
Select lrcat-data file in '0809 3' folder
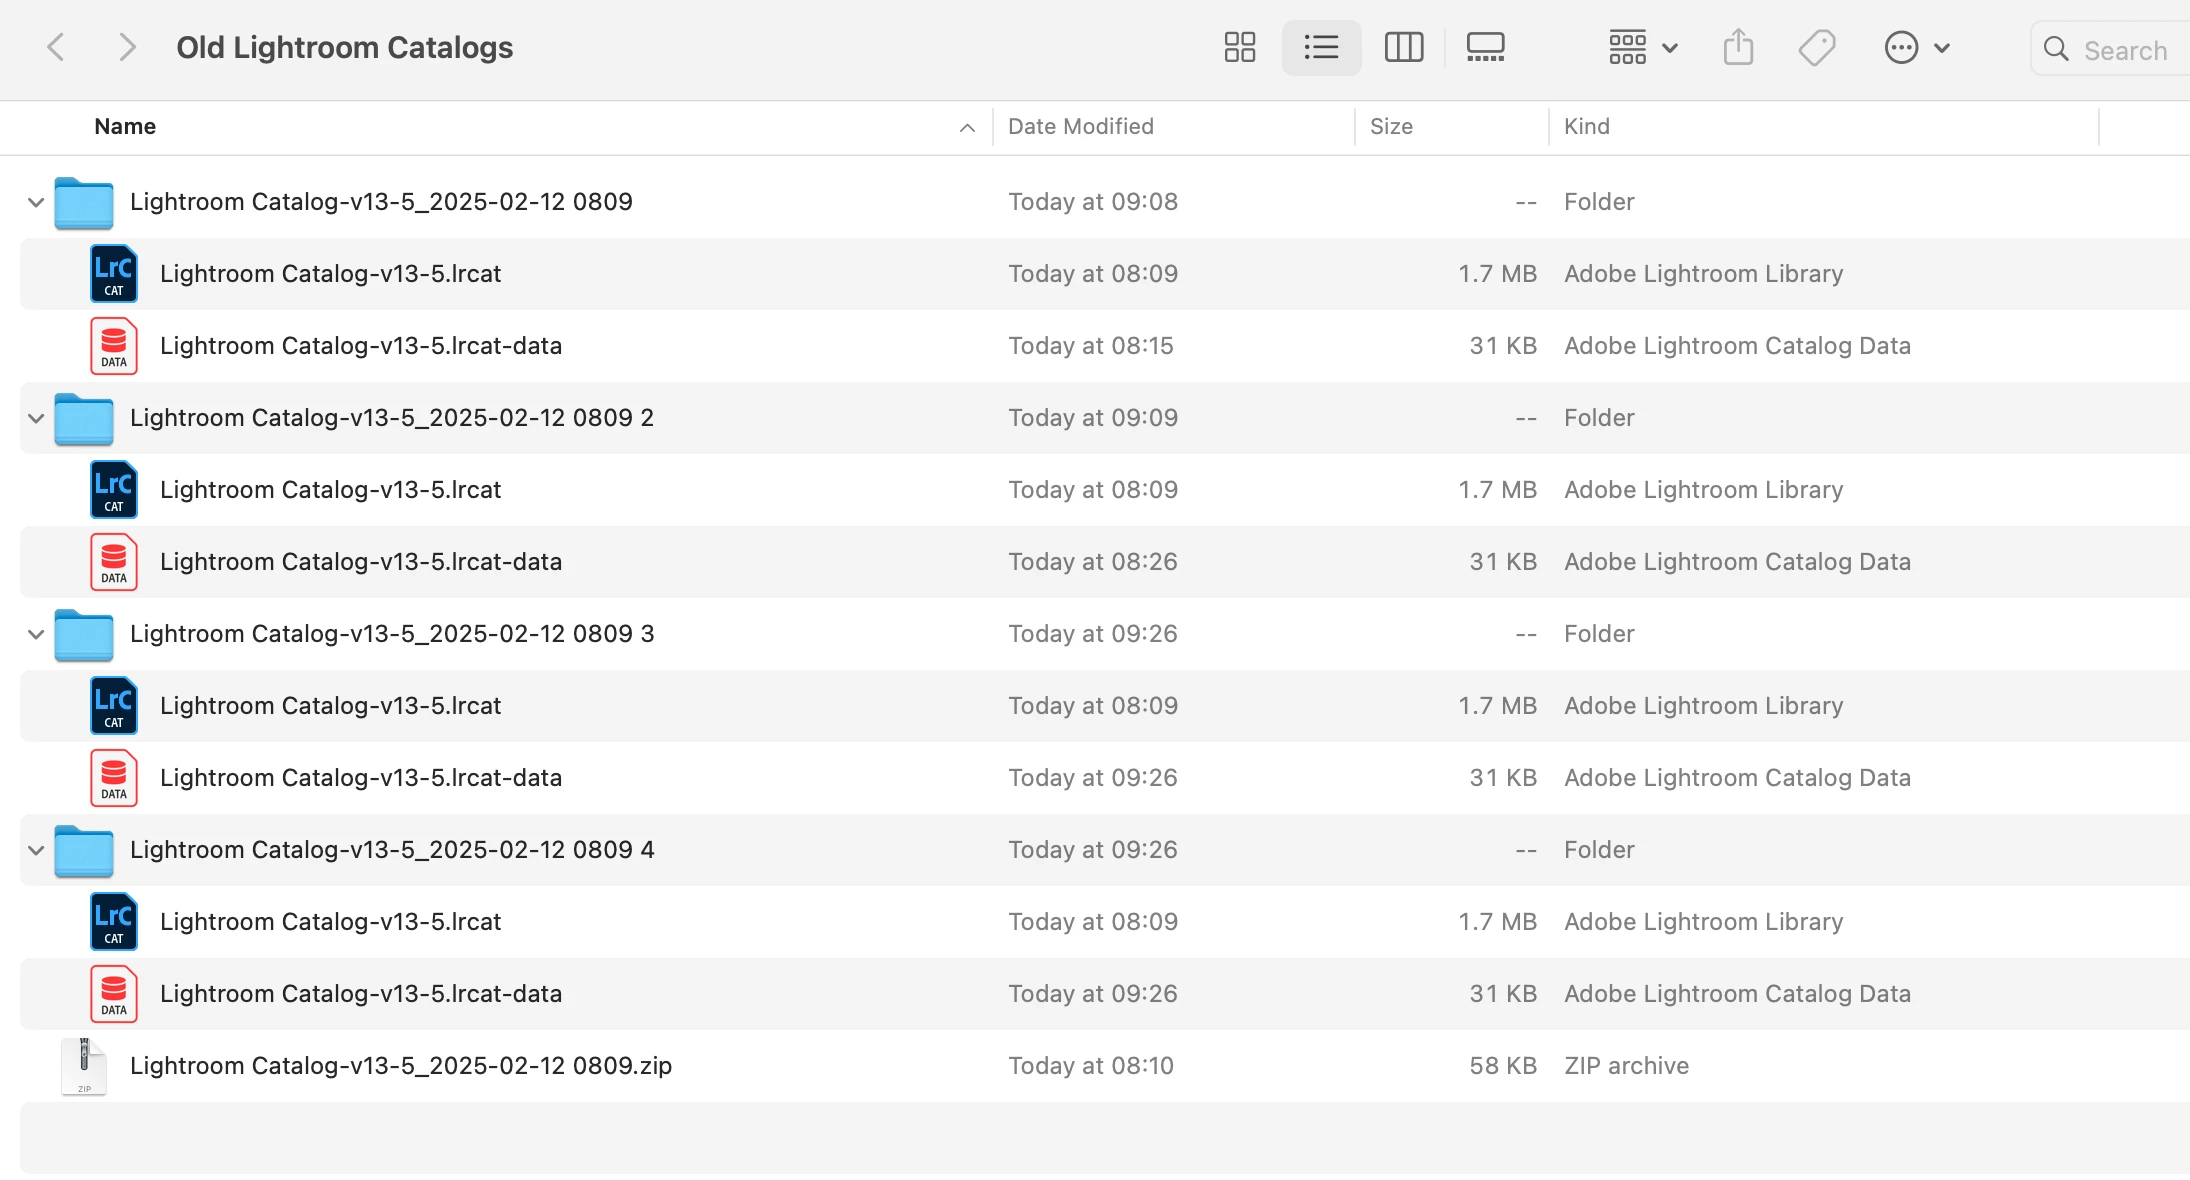360,778
